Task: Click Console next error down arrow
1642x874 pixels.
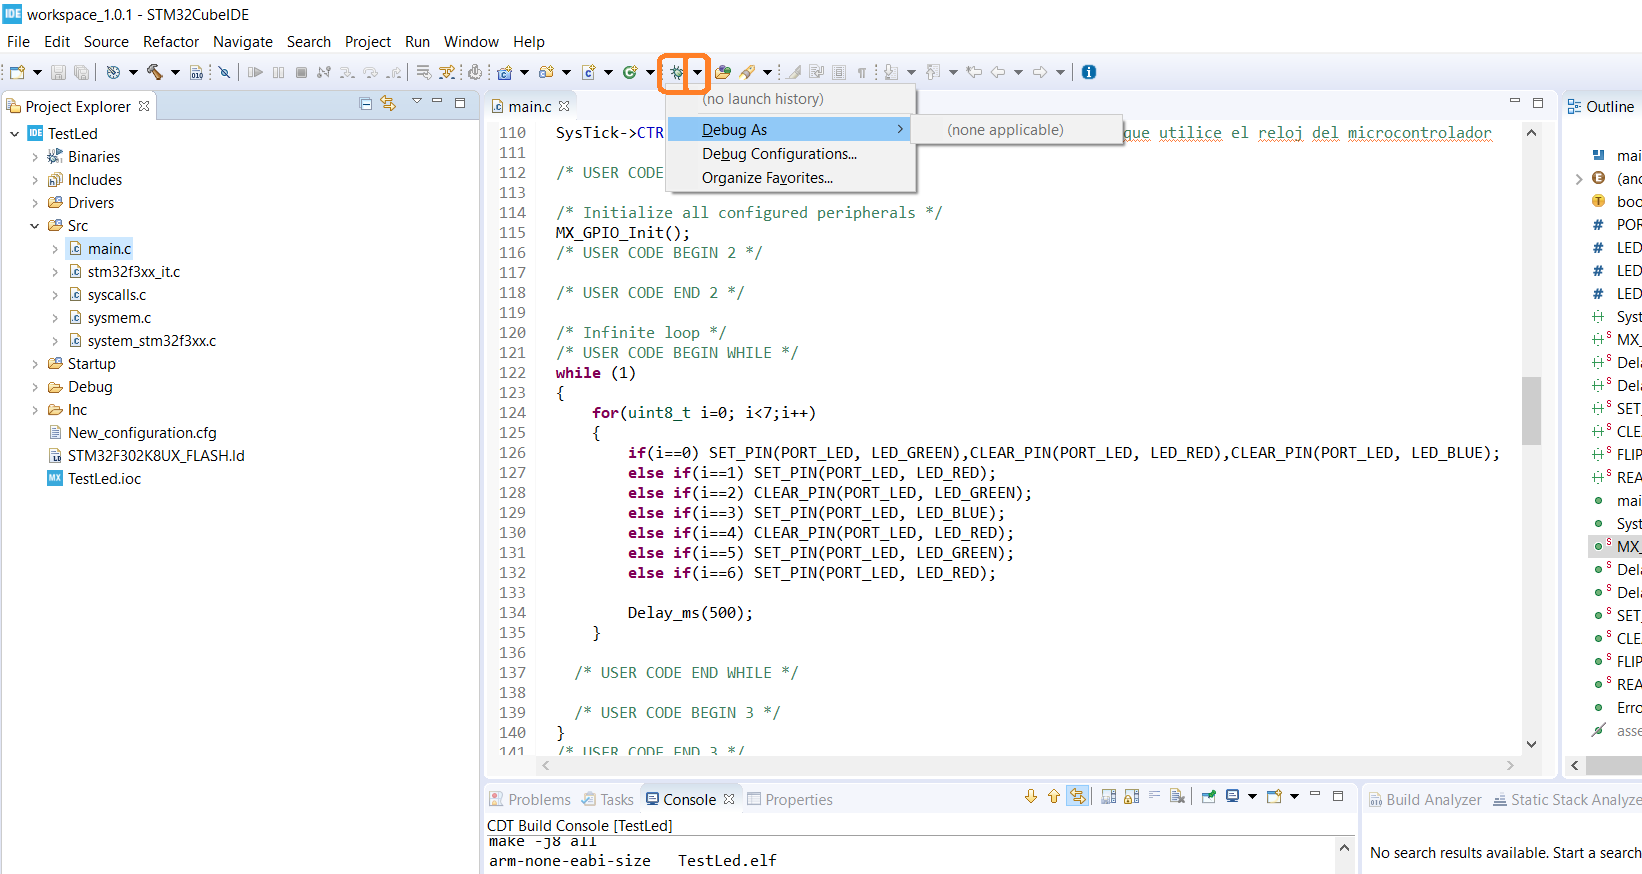Action: click(x=1031, y=797)
